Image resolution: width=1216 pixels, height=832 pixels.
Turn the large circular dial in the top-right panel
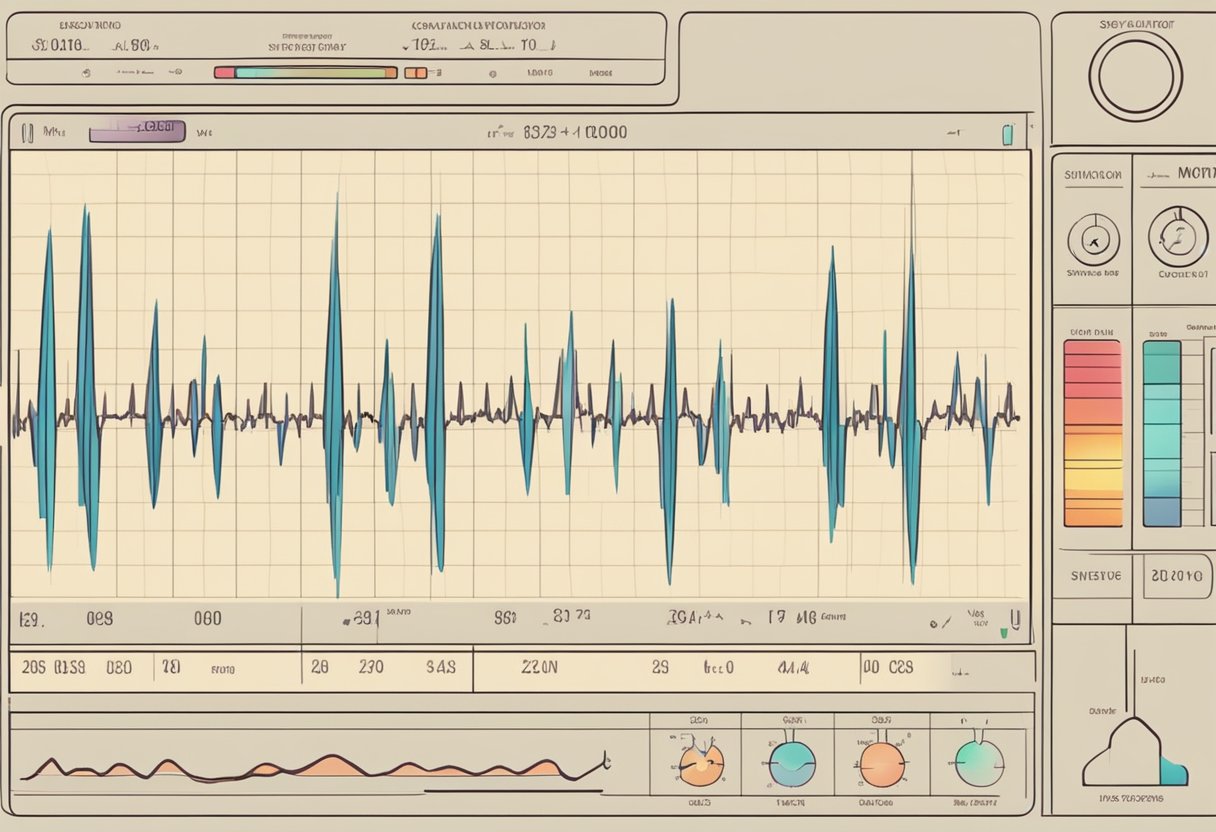pos(1135,76)
